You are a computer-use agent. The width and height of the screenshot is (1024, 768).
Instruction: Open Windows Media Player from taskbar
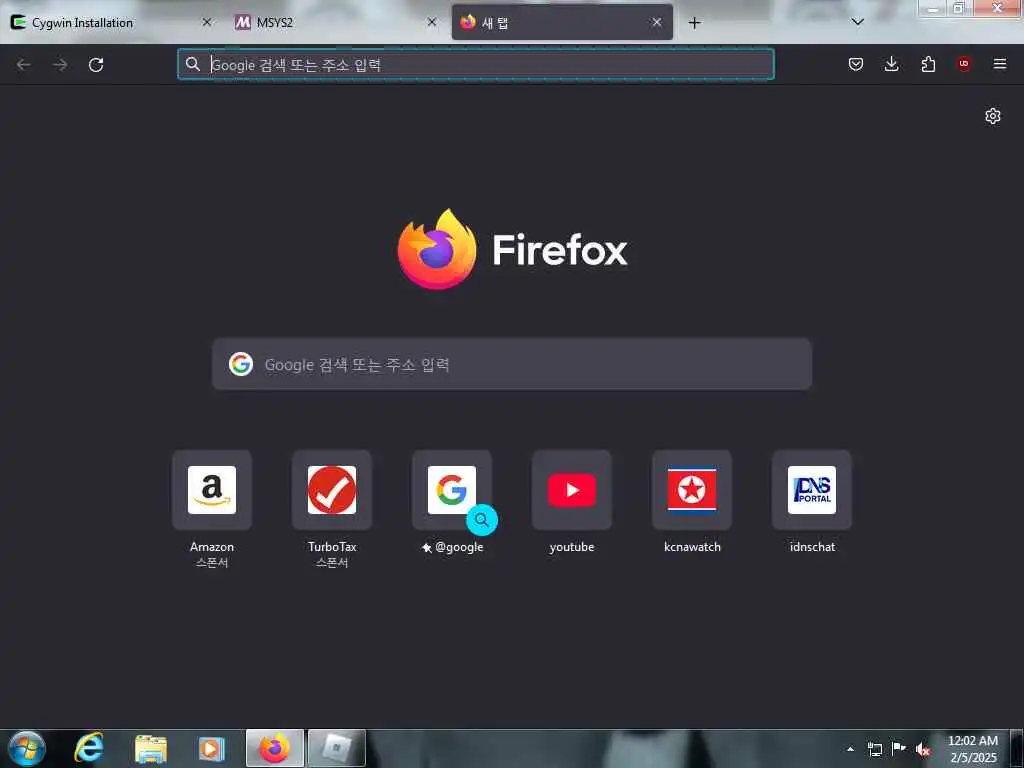tap(211, 749)
